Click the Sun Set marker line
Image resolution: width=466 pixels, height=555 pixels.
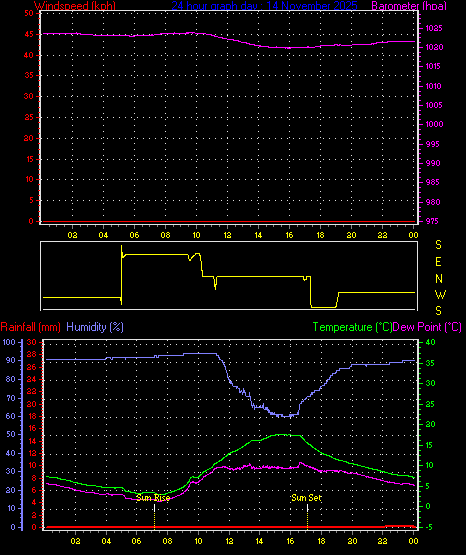click(x=307, y=516)
